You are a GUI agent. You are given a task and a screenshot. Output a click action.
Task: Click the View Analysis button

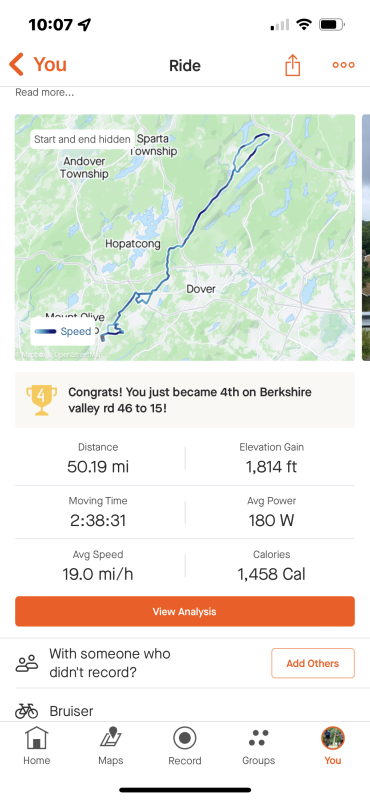[x=185, y=611]
